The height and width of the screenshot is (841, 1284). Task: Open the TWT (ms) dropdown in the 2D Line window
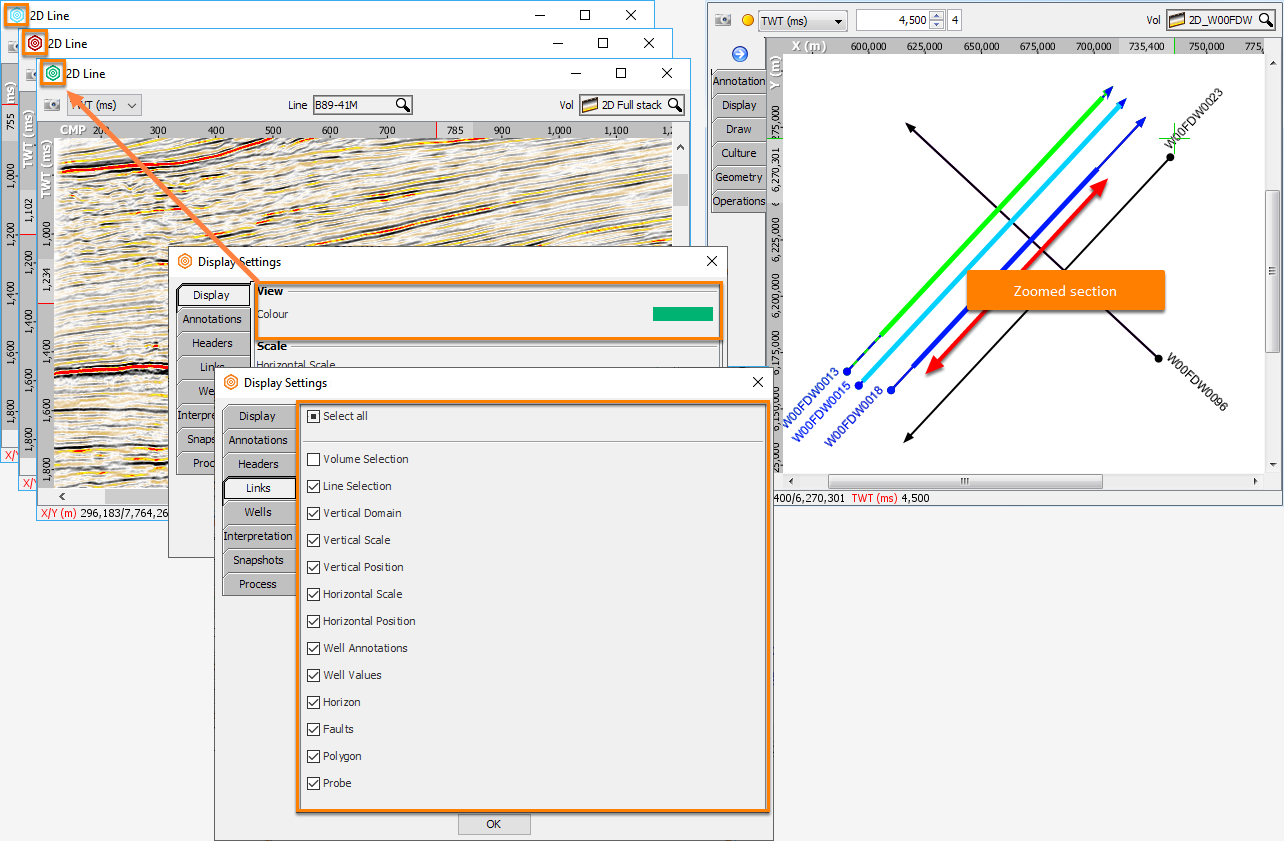coord(104,105)
